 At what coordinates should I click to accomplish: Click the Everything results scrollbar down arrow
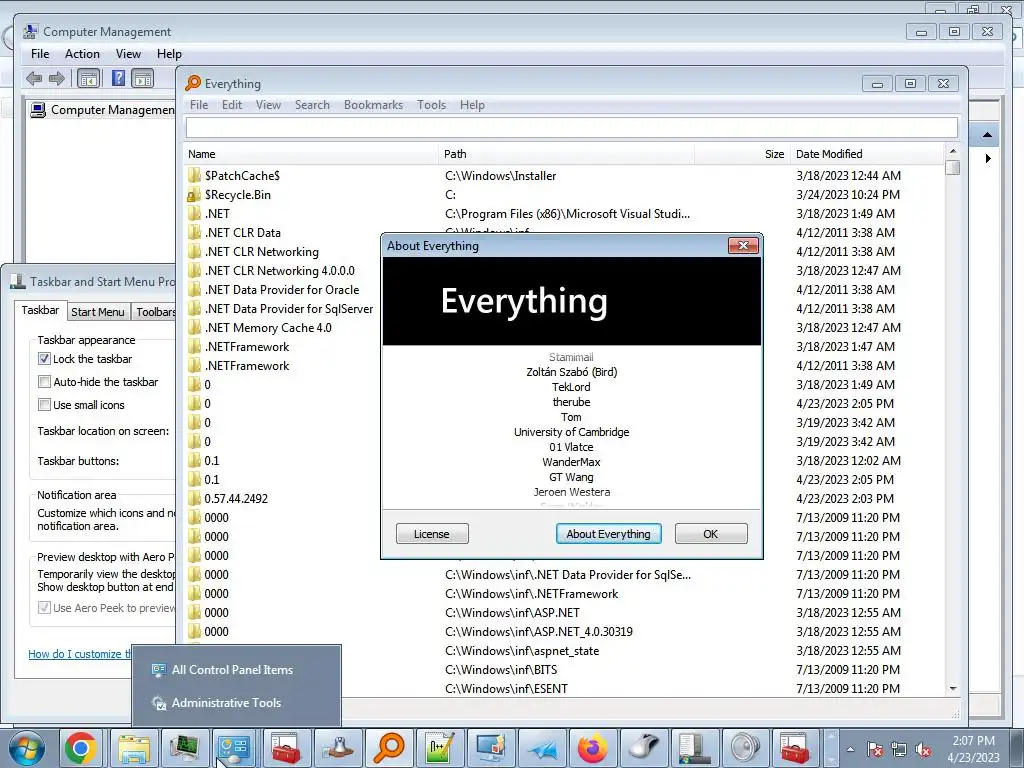coord(953,688)
